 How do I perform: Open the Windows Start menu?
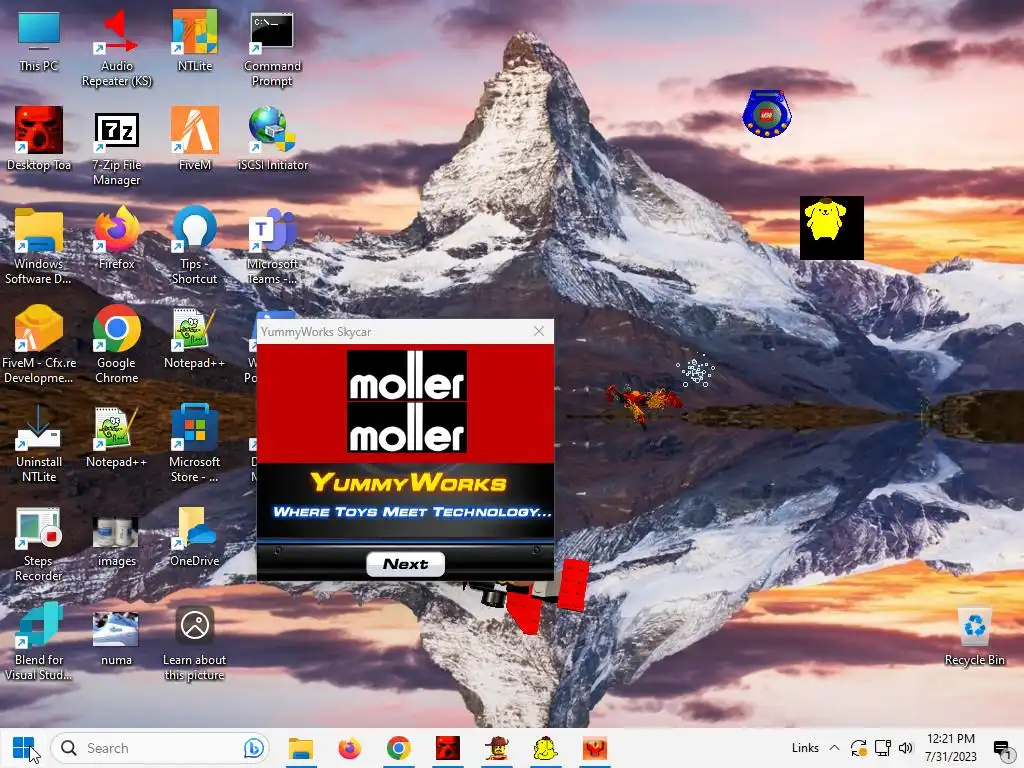click(24, 748)
